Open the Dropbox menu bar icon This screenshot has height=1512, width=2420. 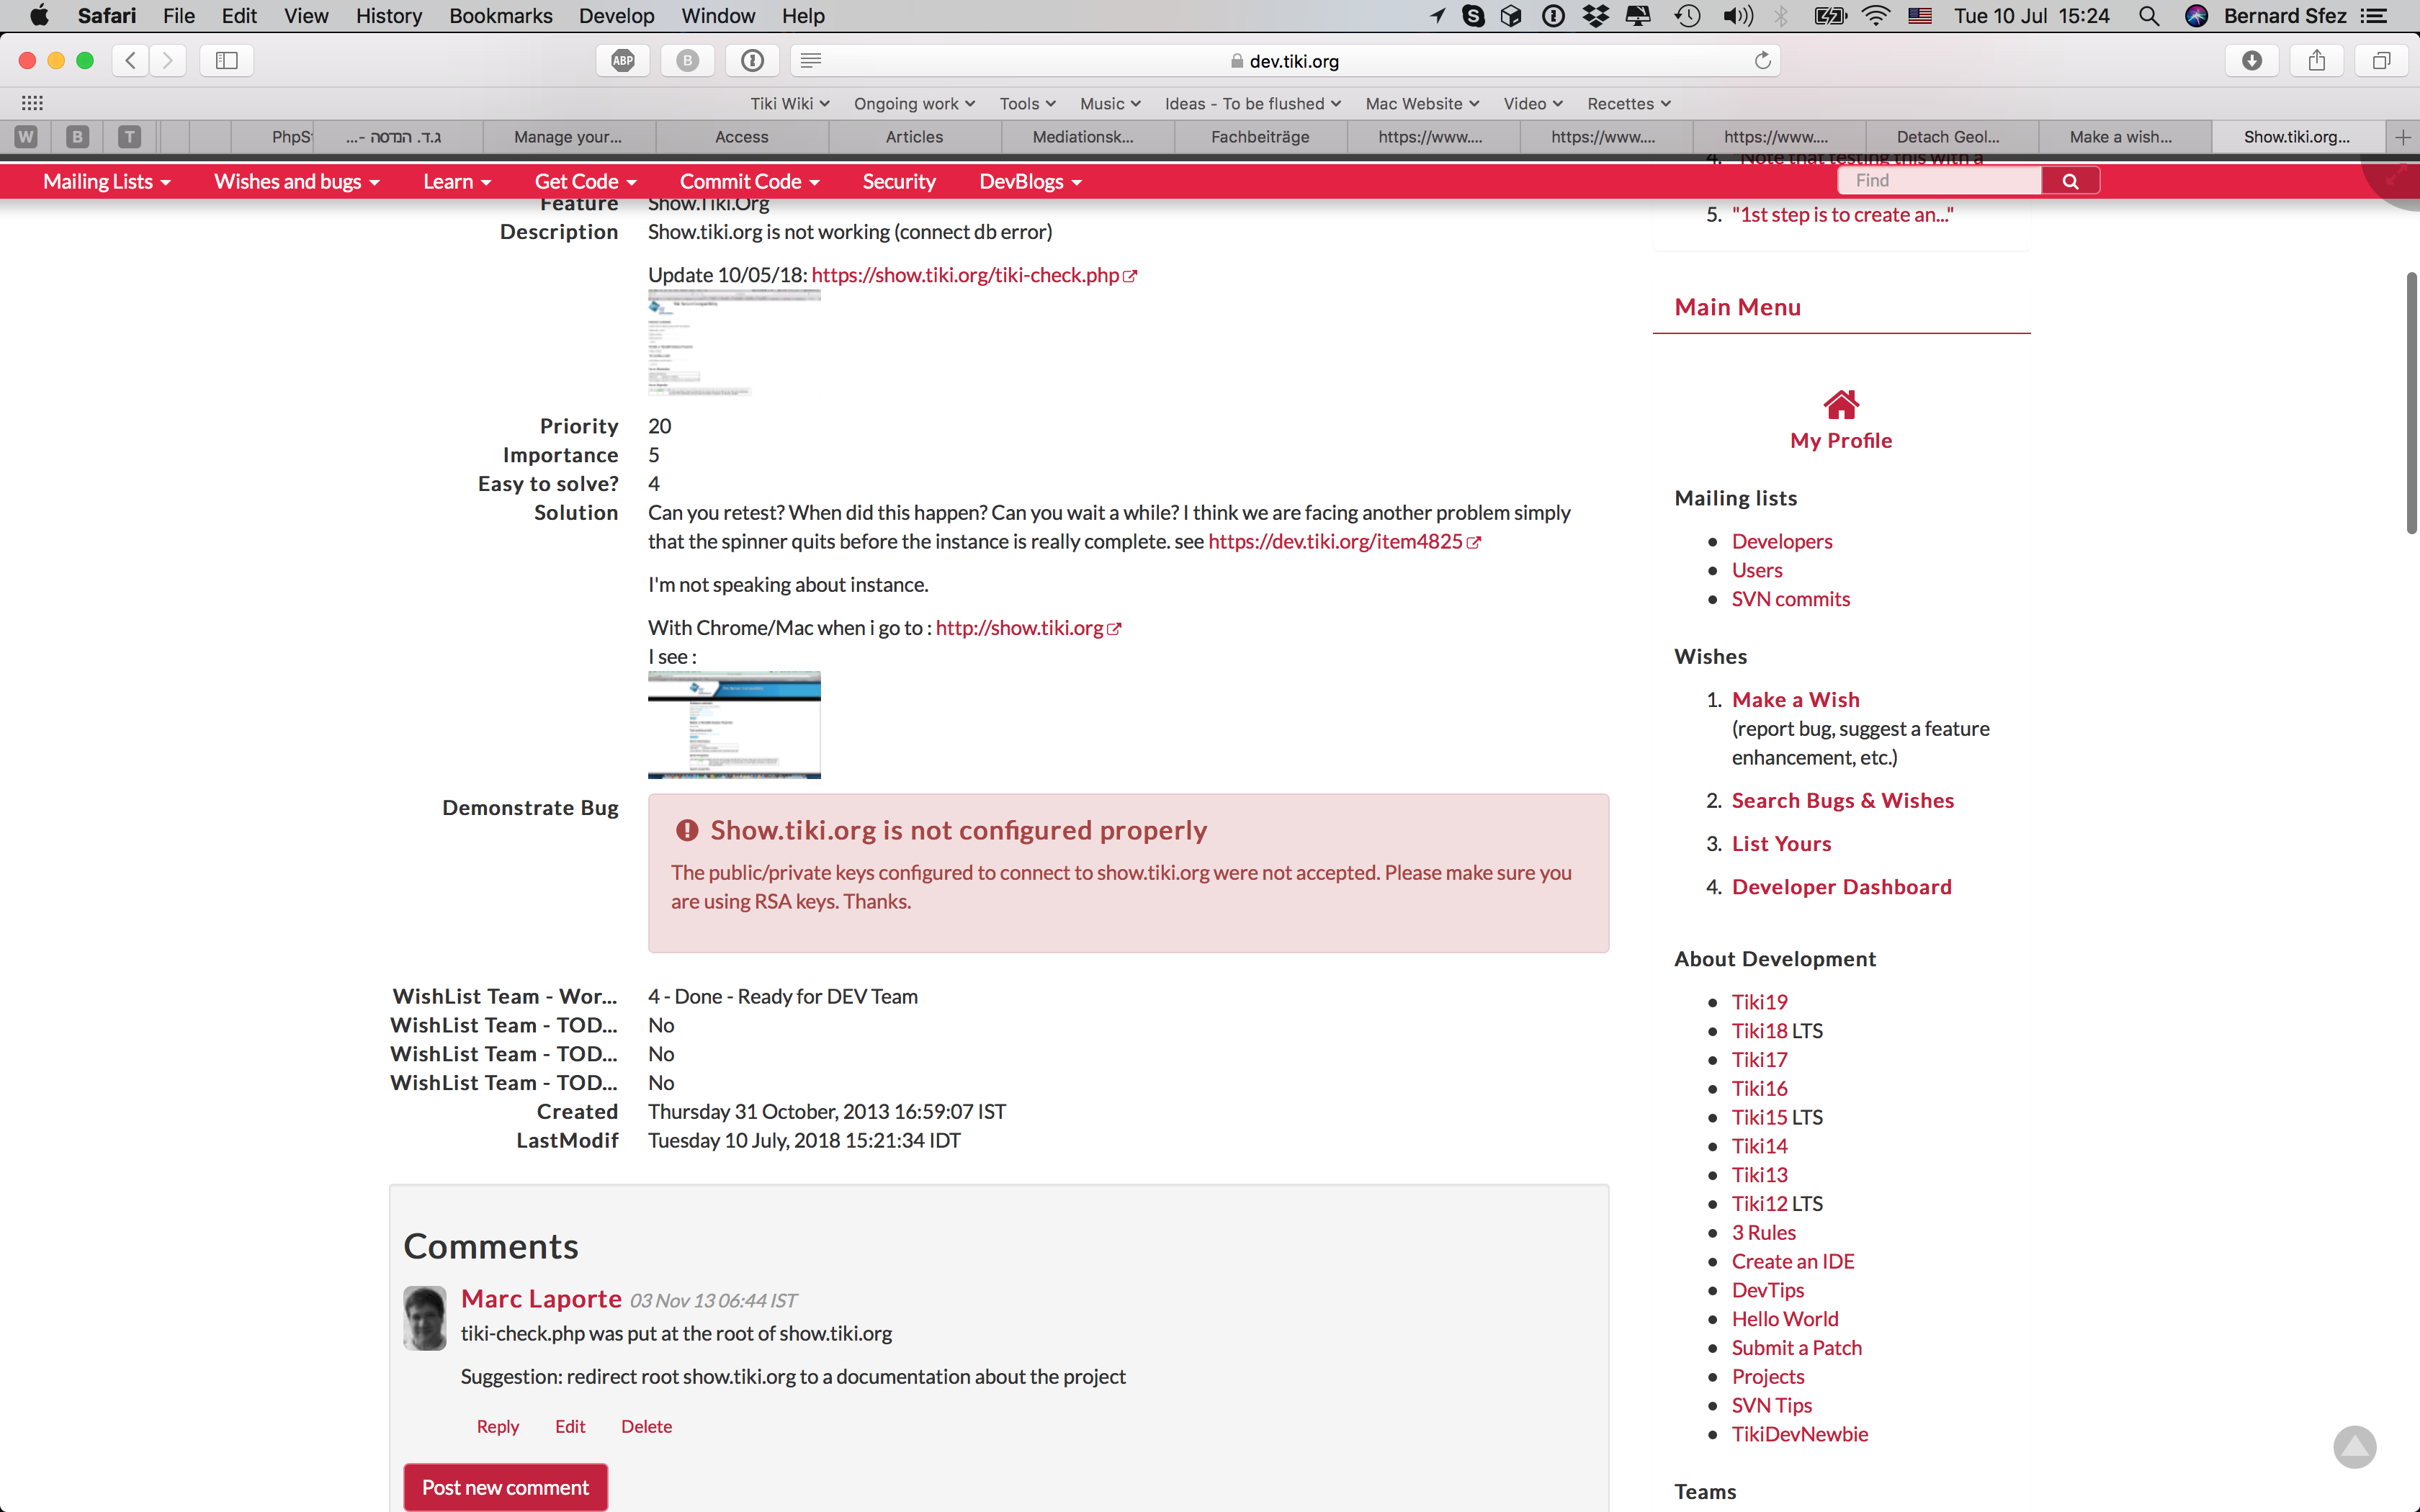coord(1595,16)
